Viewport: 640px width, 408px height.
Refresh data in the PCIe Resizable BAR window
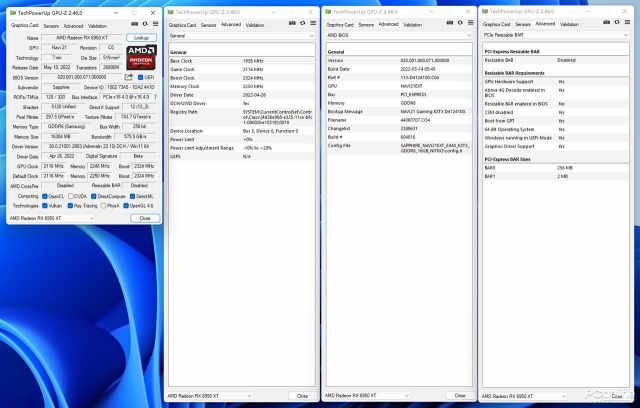pyautogui.click(x=617, y=22)
